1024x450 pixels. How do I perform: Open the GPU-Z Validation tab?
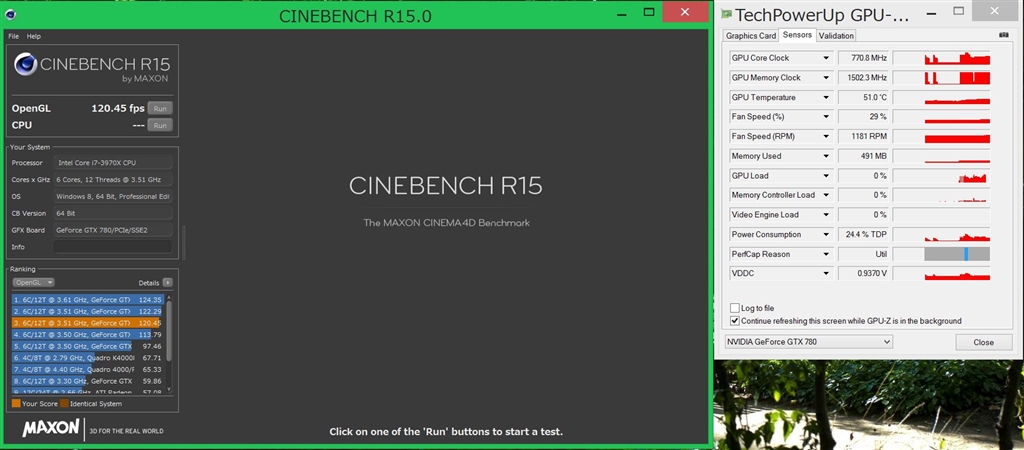click(836, 36)
